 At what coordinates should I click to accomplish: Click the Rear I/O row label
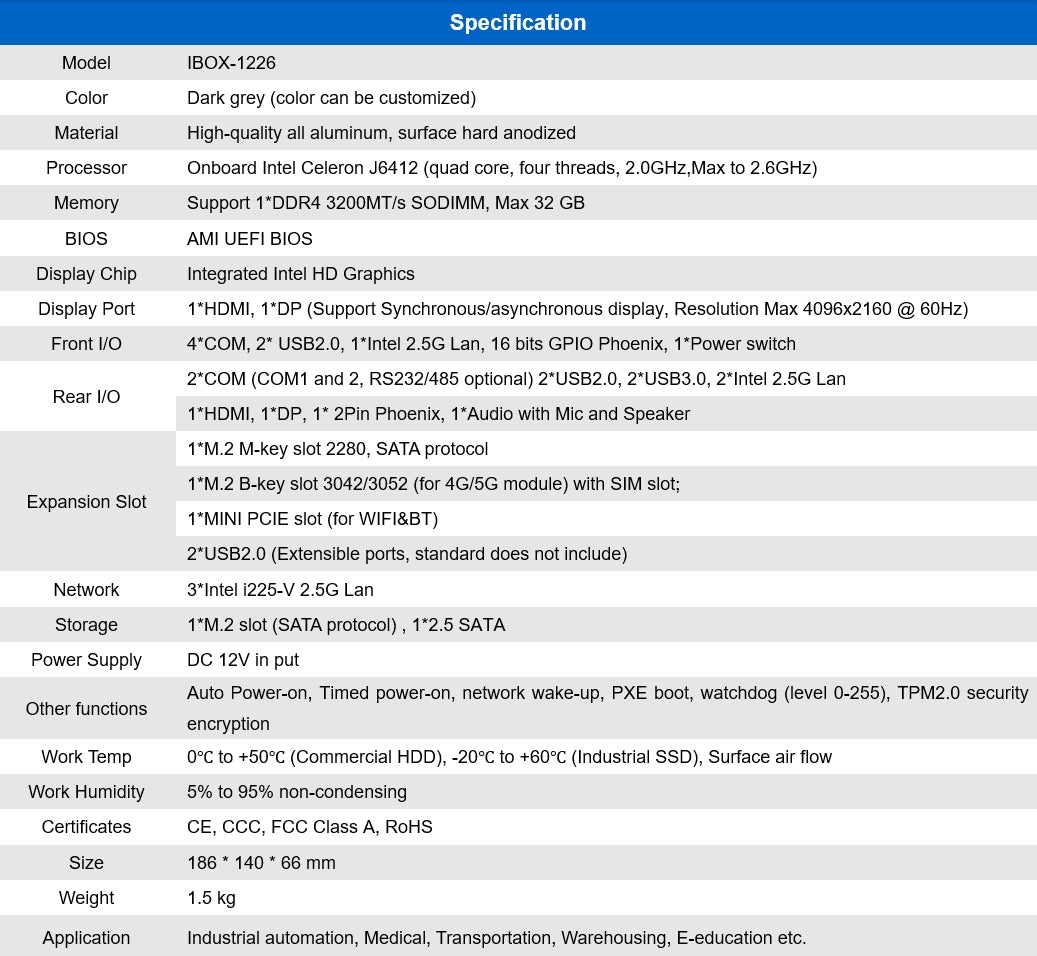[x=86, y=397]
